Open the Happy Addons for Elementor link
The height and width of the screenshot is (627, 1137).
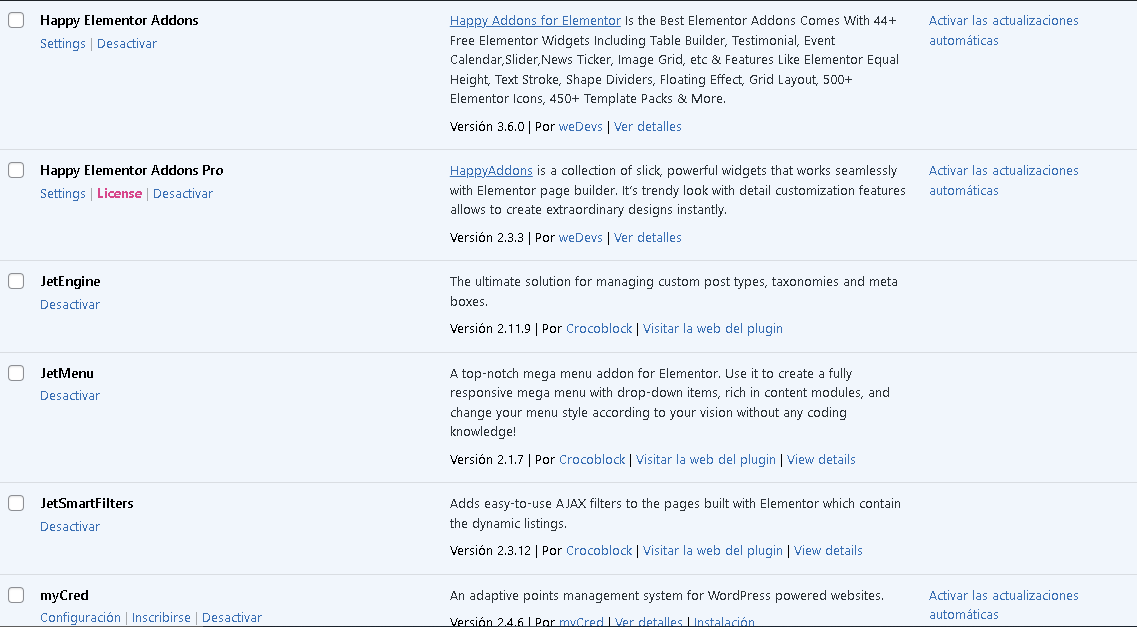(x=535, y=21)
